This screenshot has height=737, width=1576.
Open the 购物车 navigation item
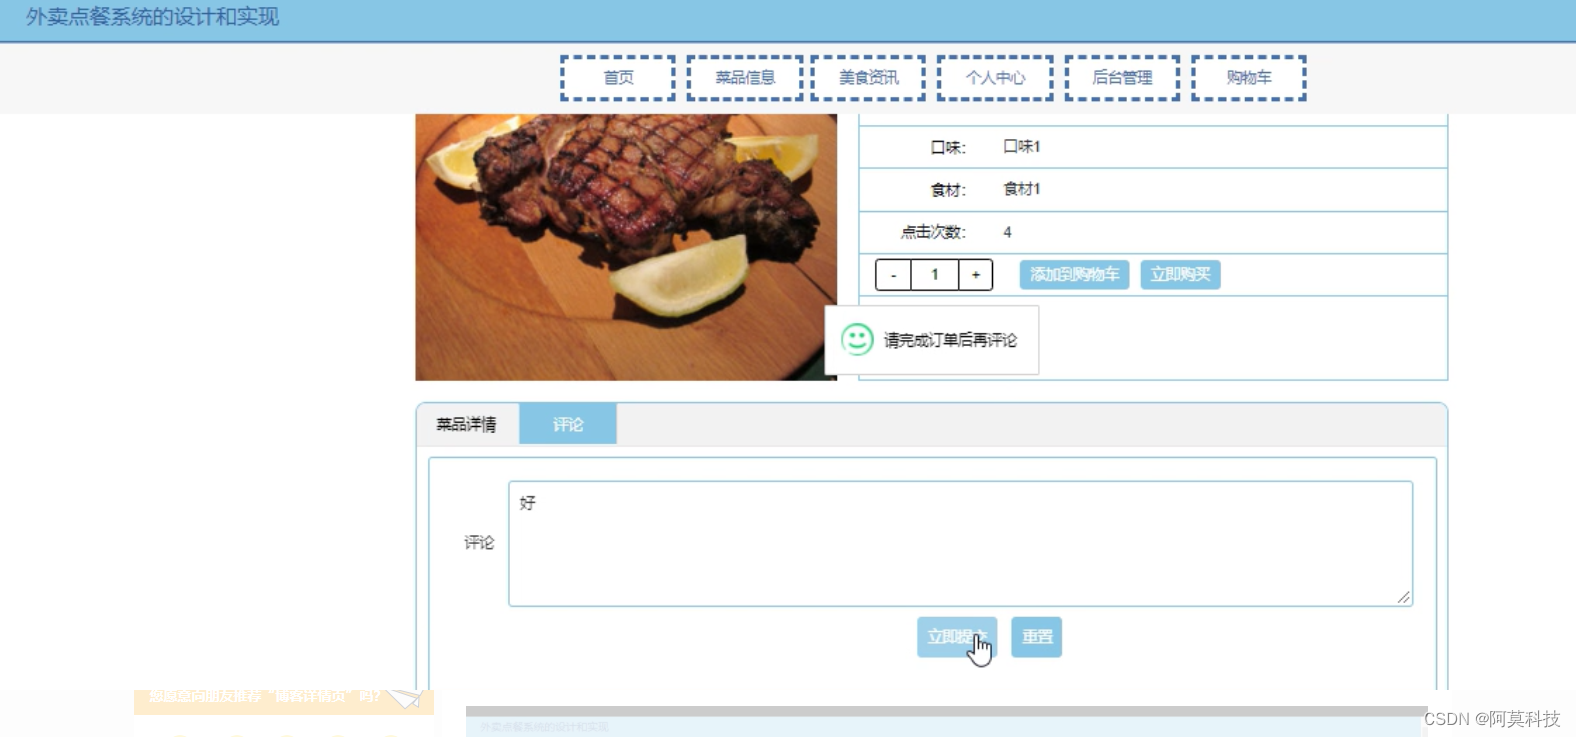coord(1249,78)
